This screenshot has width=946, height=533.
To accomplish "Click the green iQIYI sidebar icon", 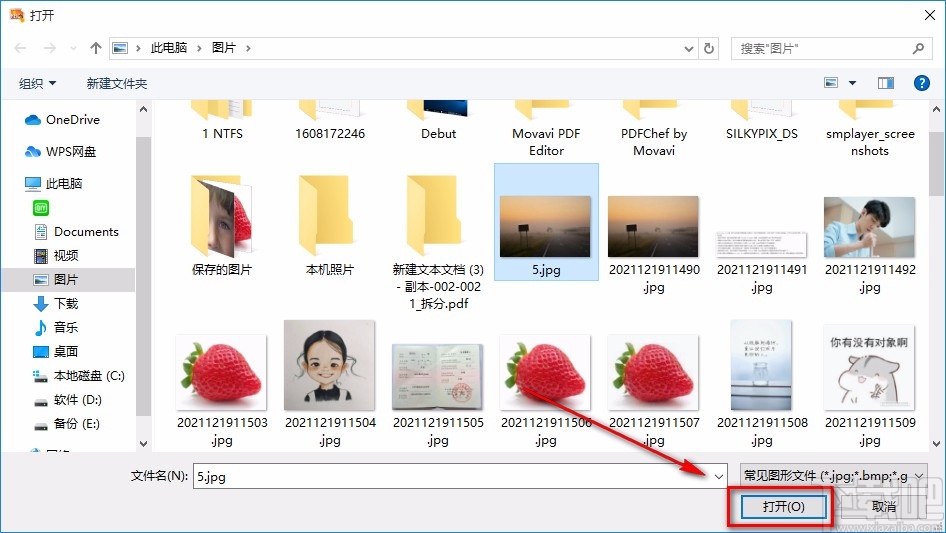I will (x=40, y=208).
